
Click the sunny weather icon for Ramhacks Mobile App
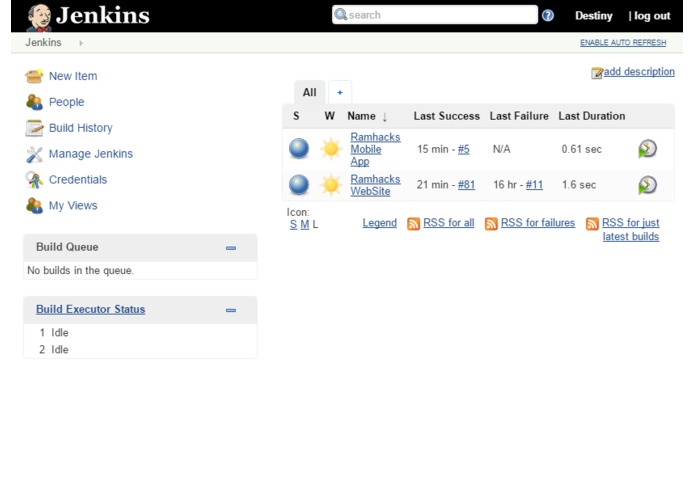331,149
